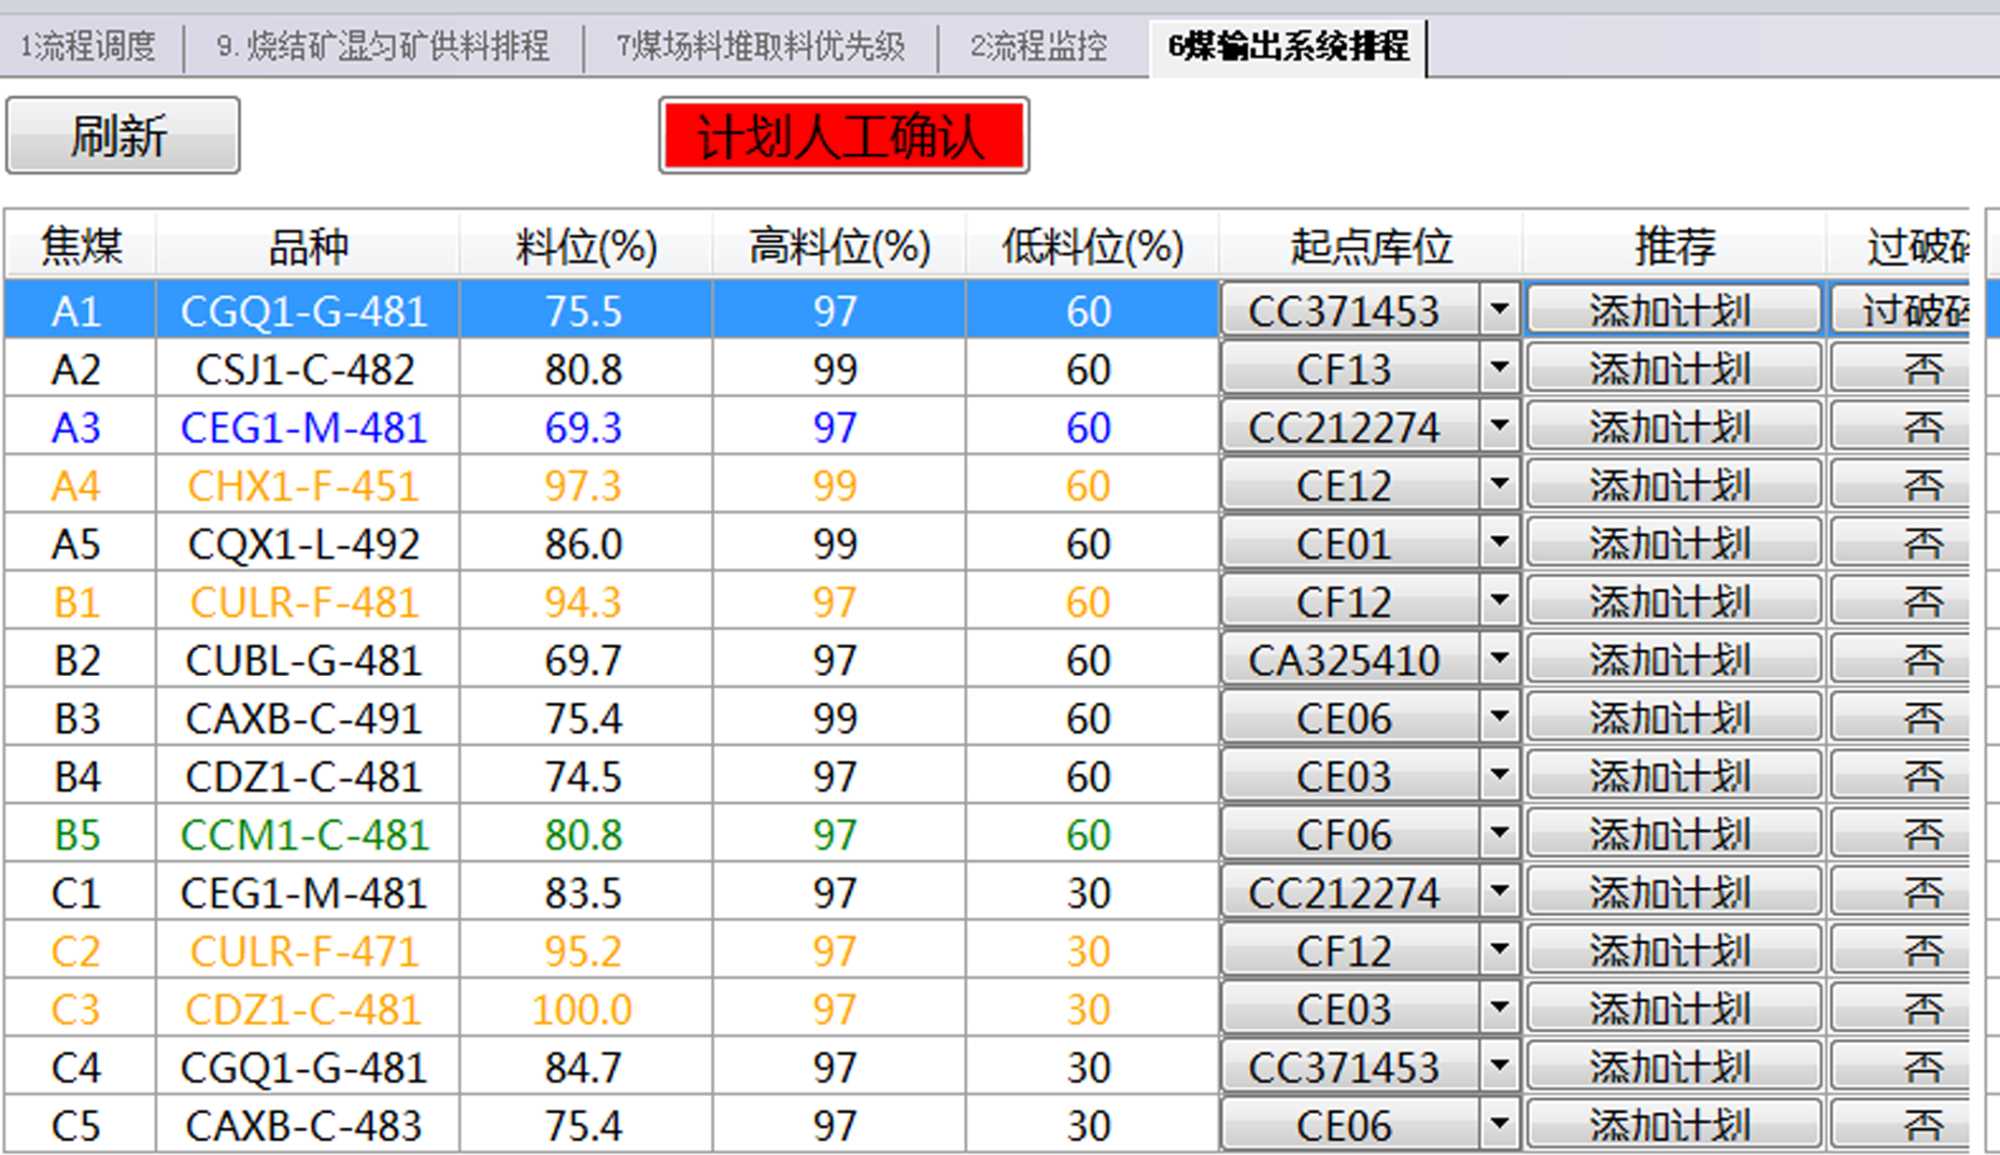Click the 刷新 refresh button

122,136
